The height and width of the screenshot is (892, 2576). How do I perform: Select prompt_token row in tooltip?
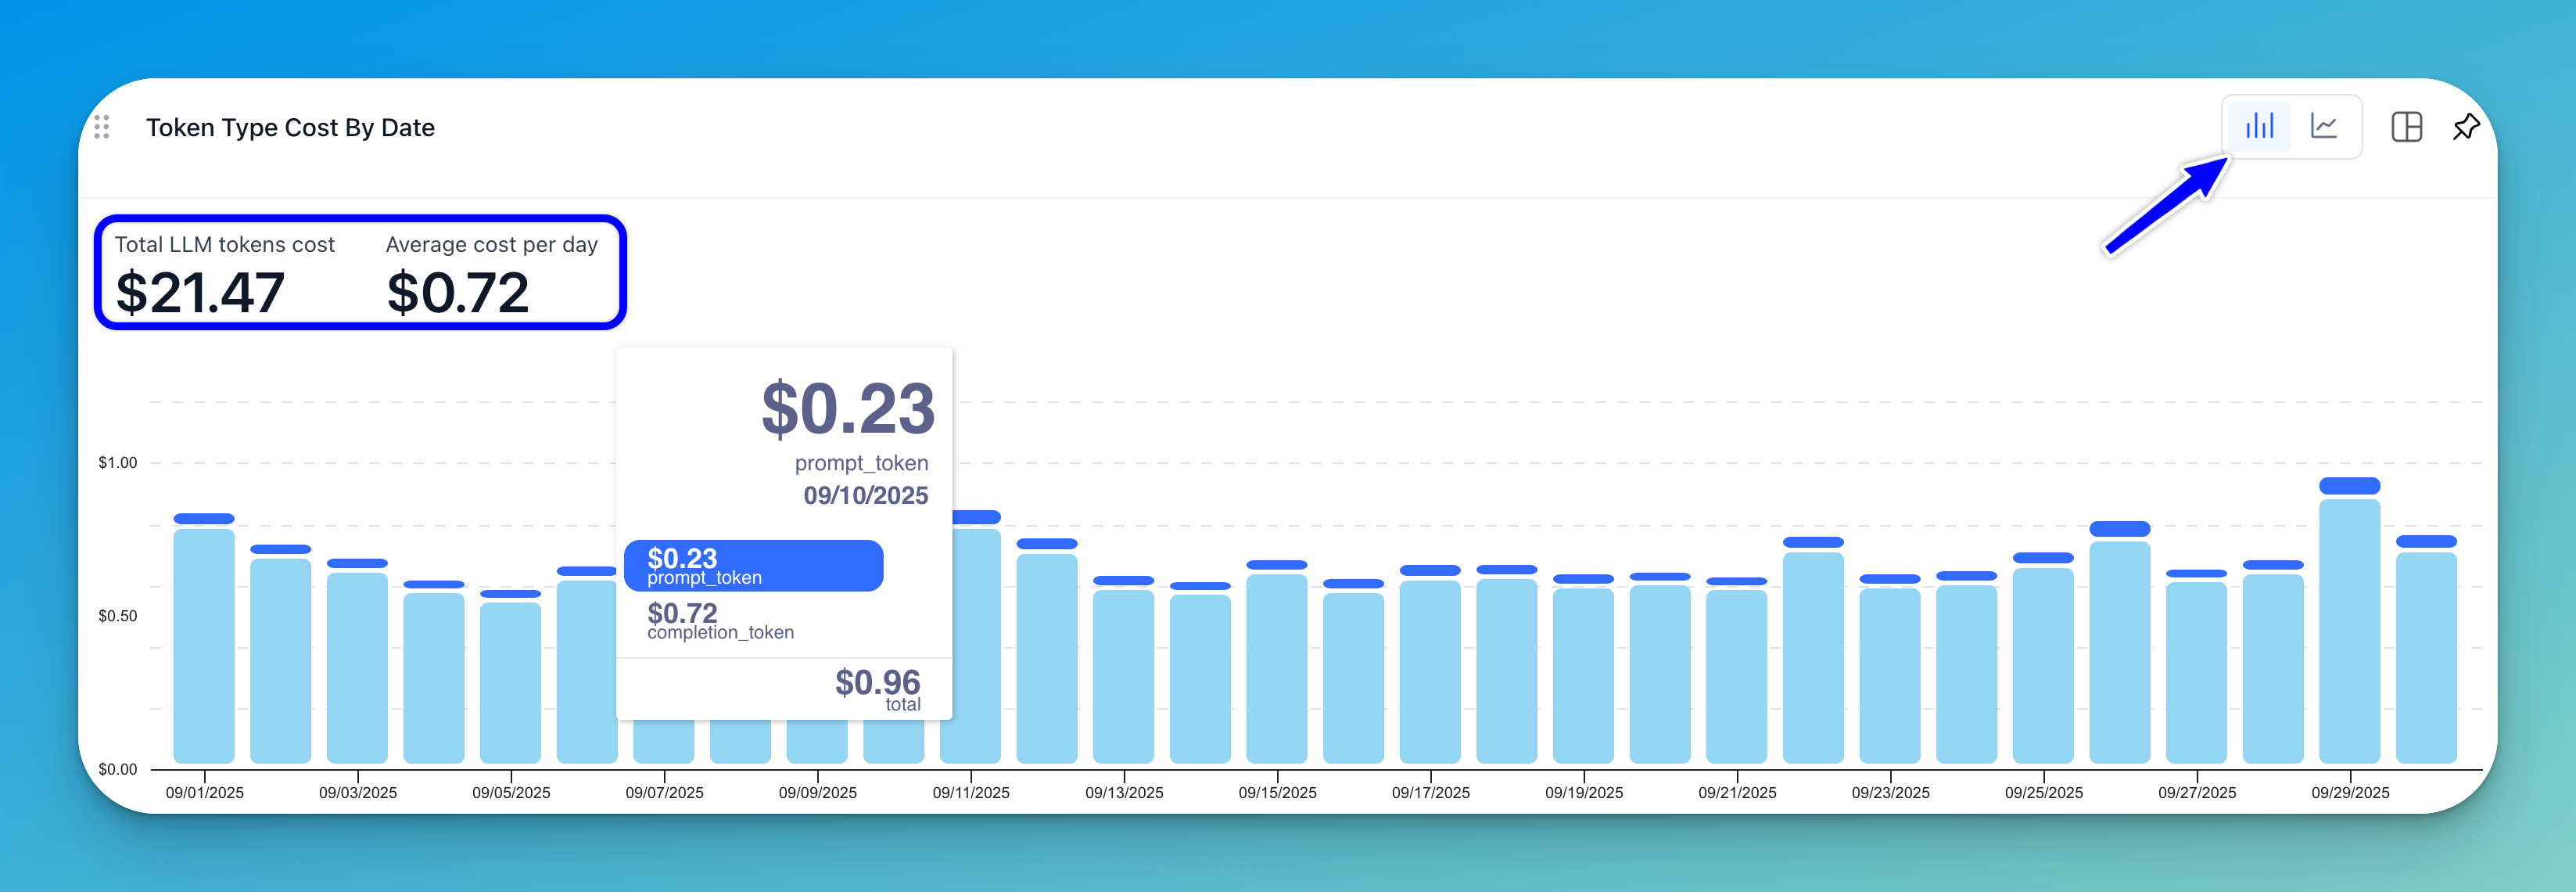tap(753, 566)
